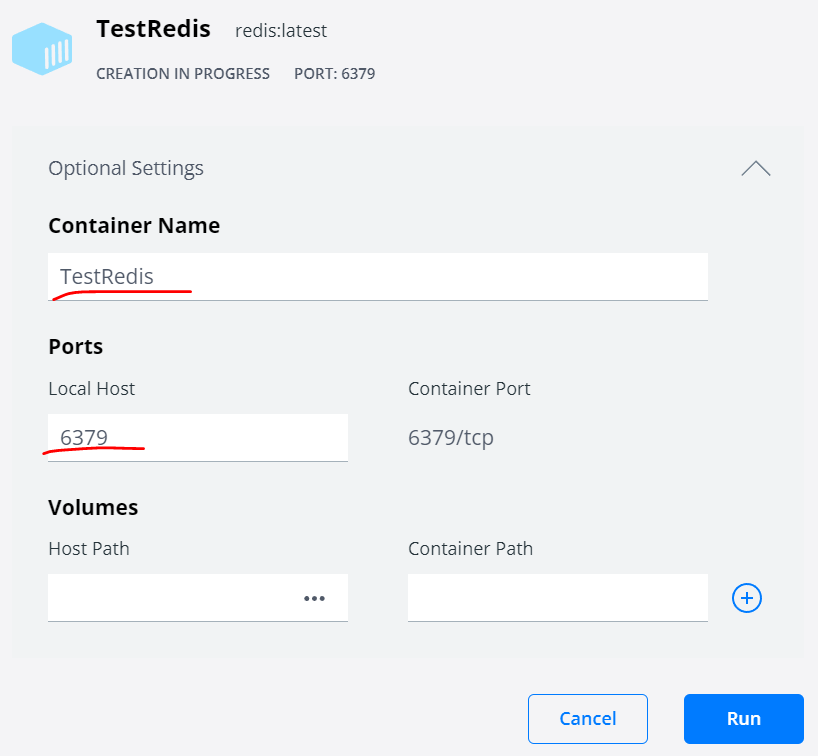
Task: Add another volume with the plus icon
Action: [x=747, y=598]
